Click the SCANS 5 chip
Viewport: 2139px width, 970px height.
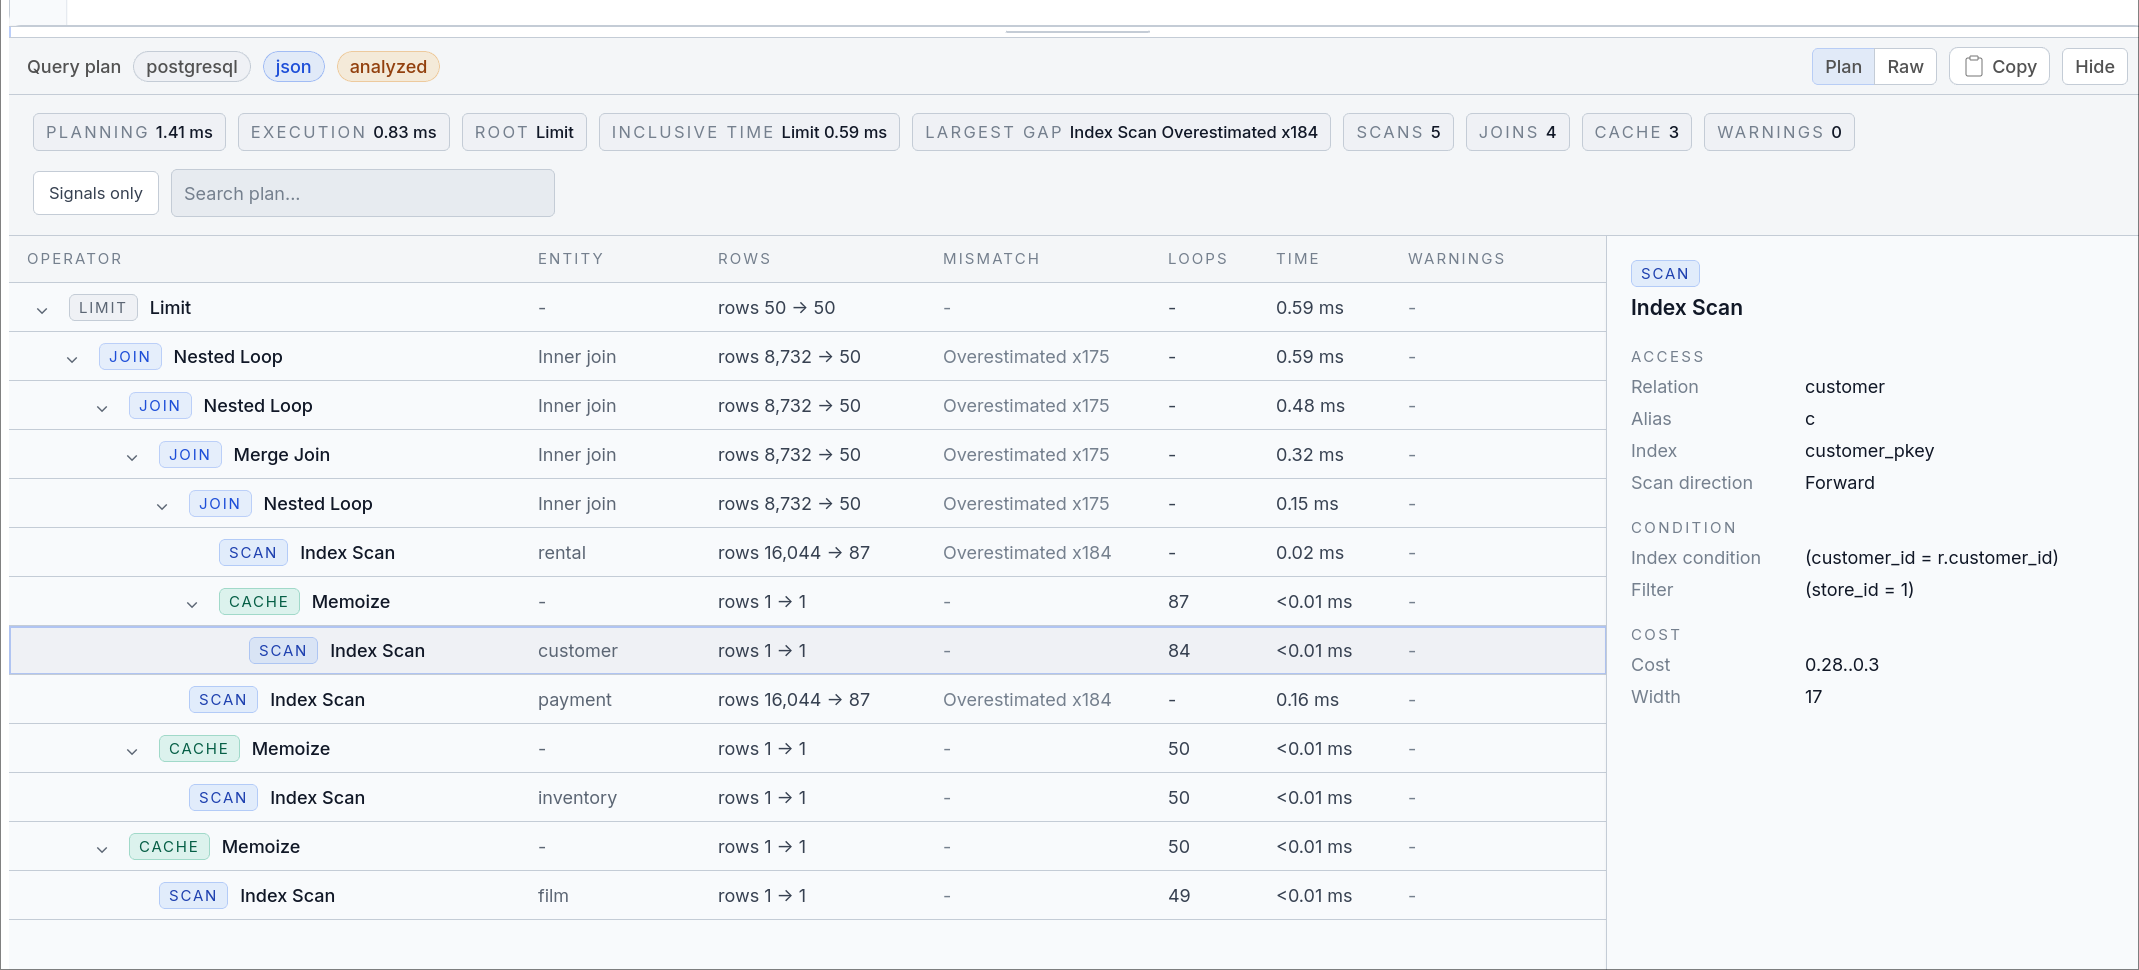click(x=1398, y=132)
